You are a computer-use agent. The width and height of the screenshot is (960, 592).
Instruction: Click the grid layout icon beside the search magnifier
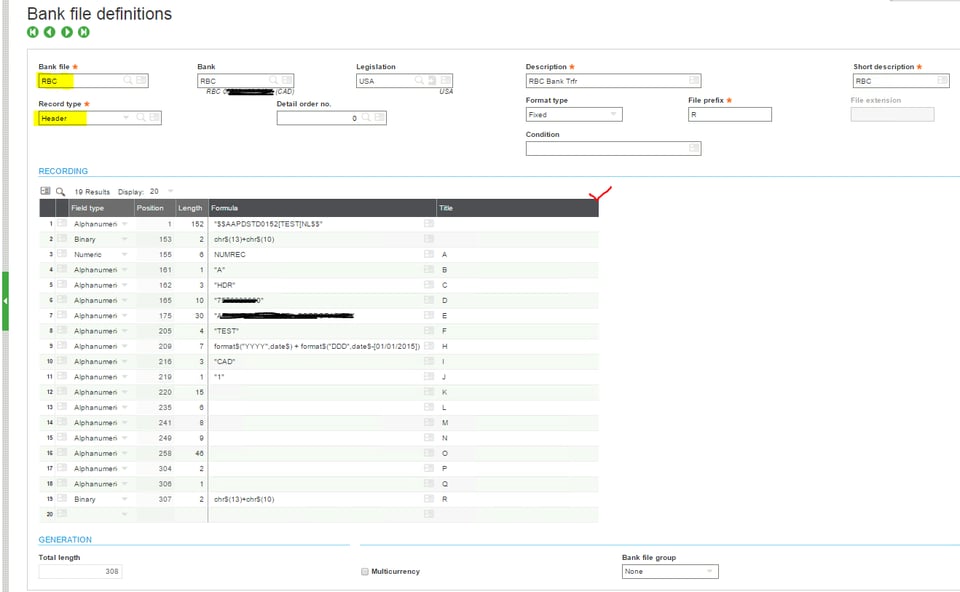(46, 190)
